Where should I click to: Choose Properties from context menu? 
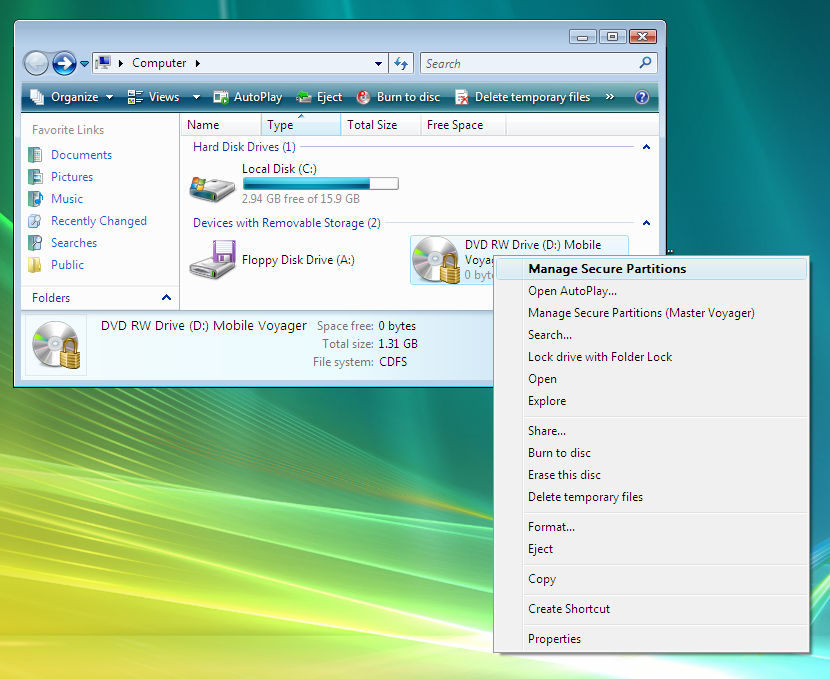tap(651, 639)
